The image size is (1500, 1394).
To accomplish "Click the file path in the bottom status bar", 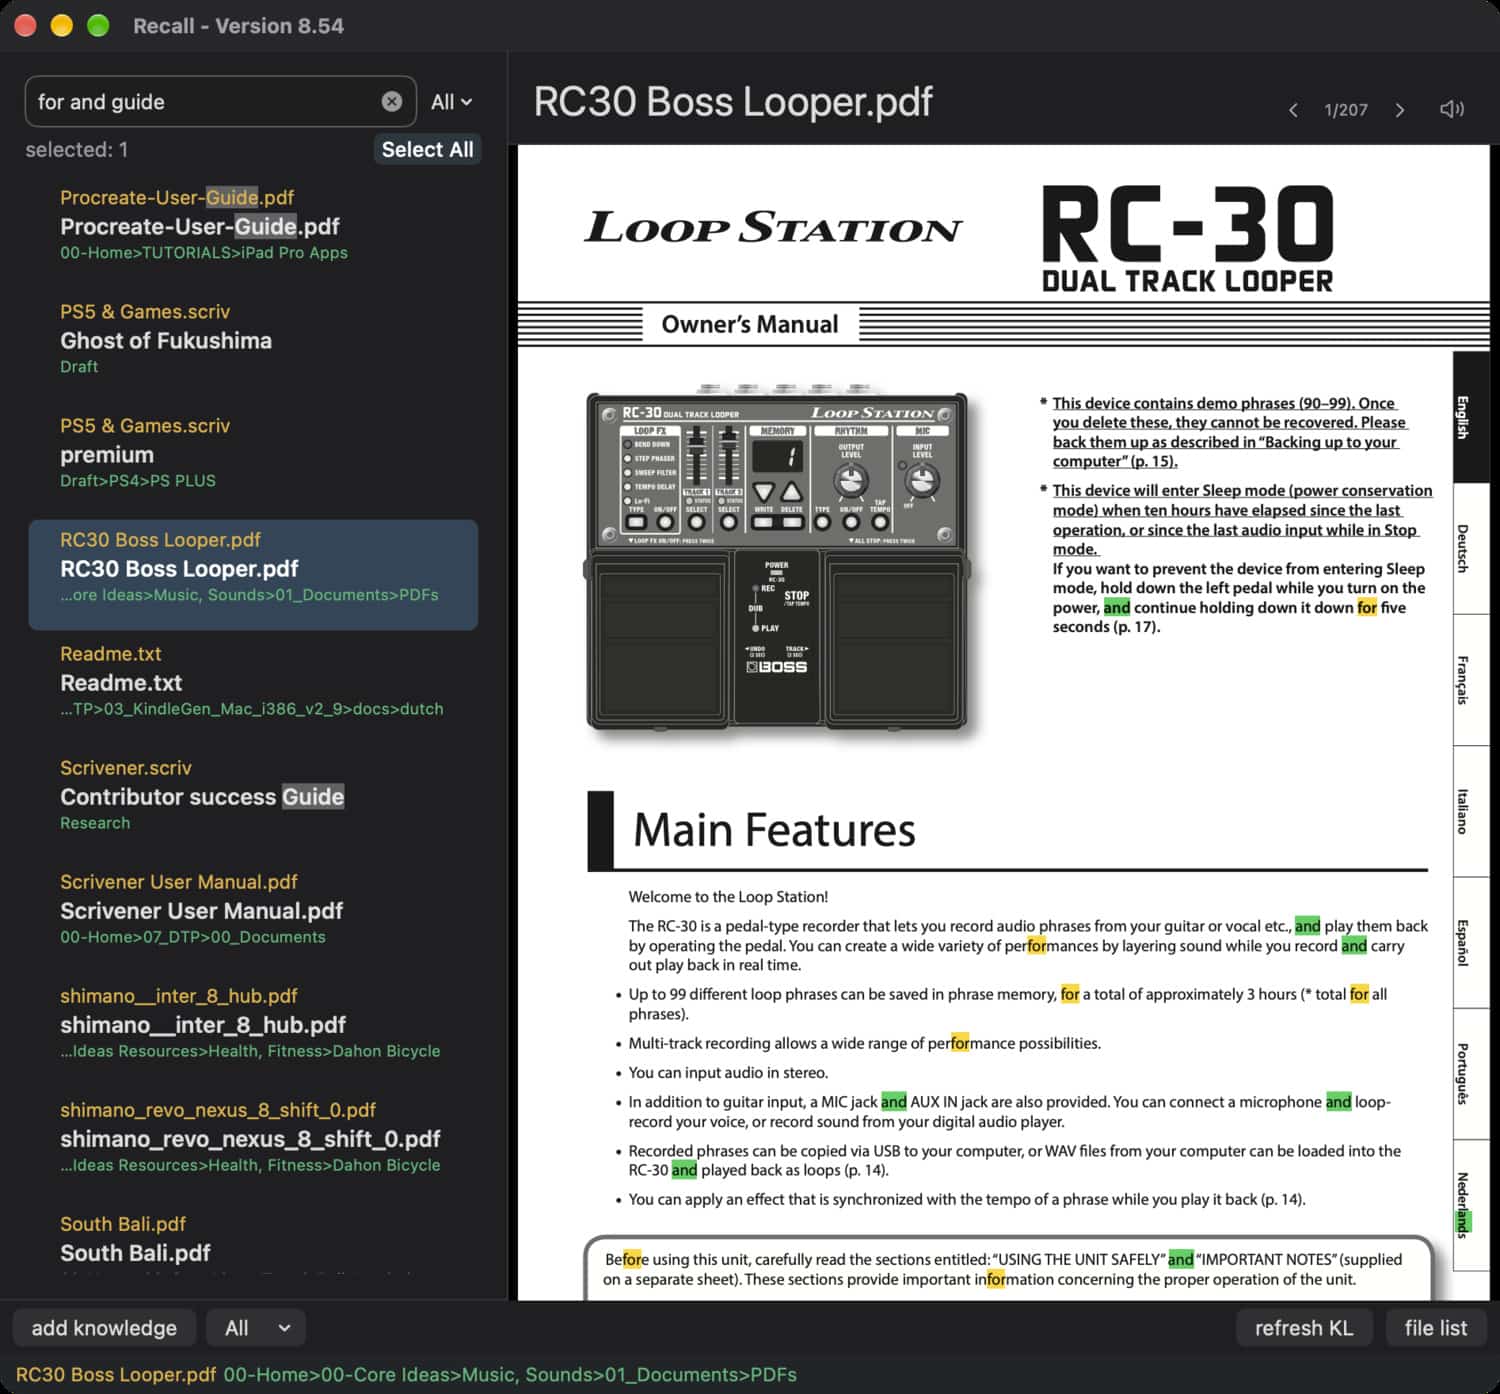I will tap(510, 1375).
